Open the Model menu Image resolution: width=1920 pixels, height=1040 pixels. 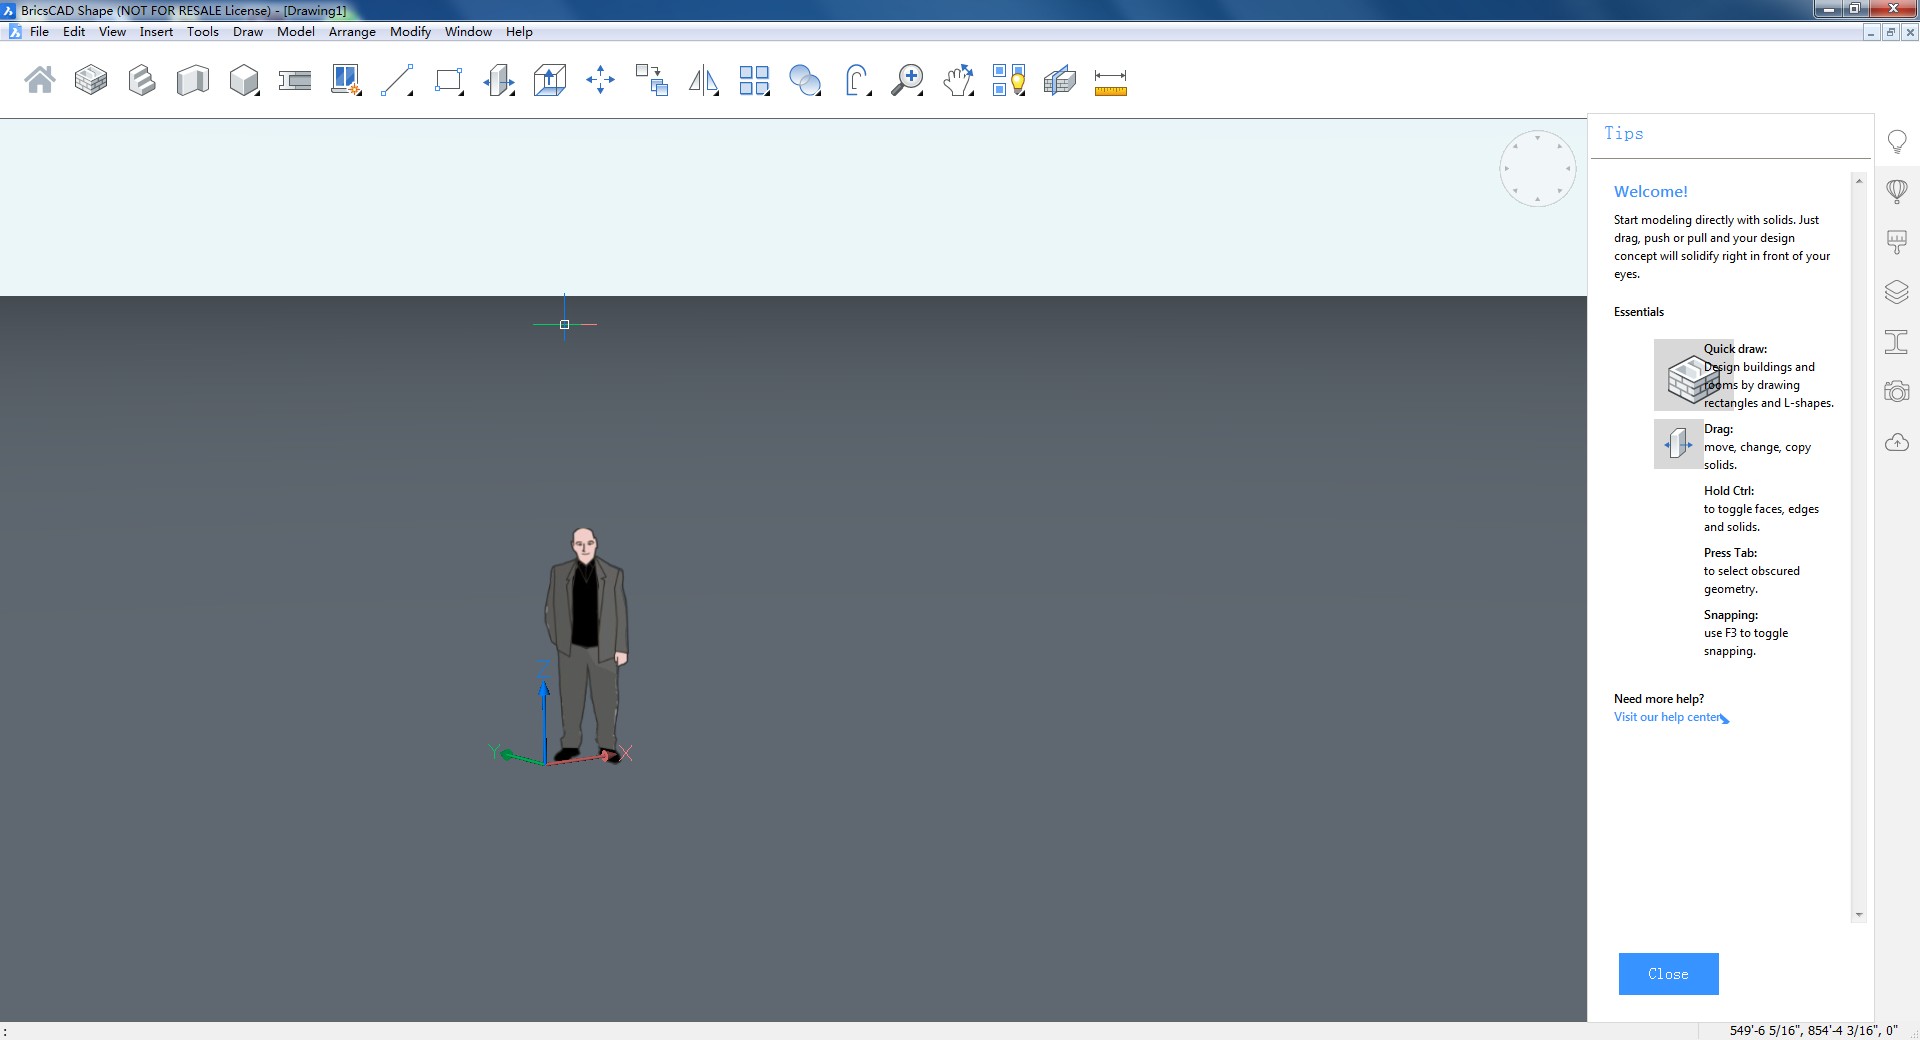[295, 31]
